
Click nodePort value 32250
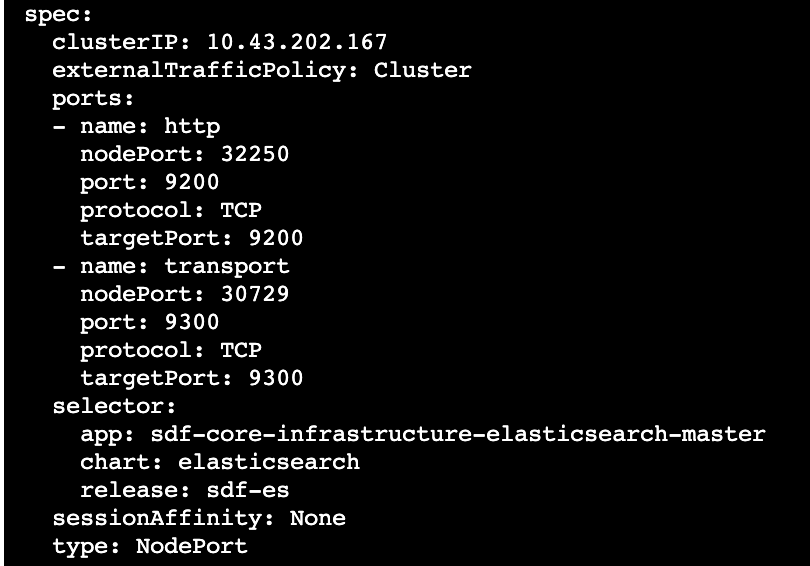pyautogui.click(x=255, y=154)
